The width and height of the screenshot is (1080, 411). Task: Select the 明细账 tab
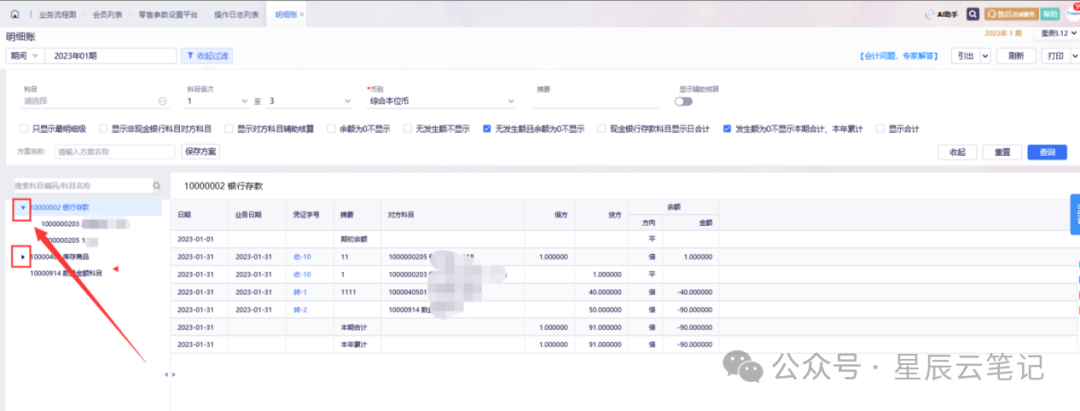coord(285,14)
